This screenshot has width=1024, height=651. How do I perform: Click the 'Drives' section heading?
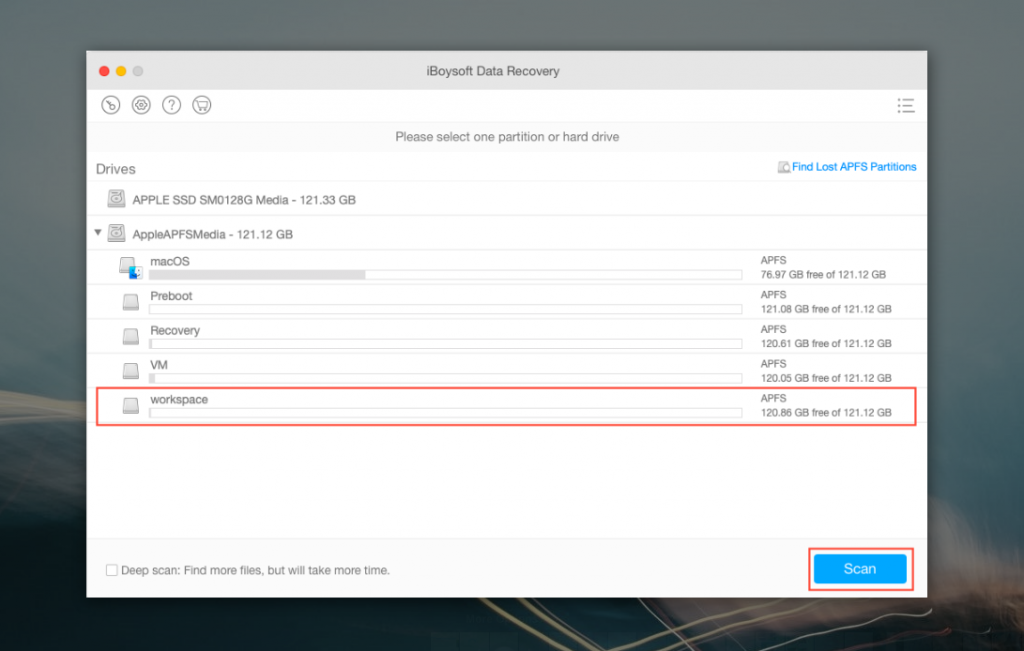click(x=116, y=169)
